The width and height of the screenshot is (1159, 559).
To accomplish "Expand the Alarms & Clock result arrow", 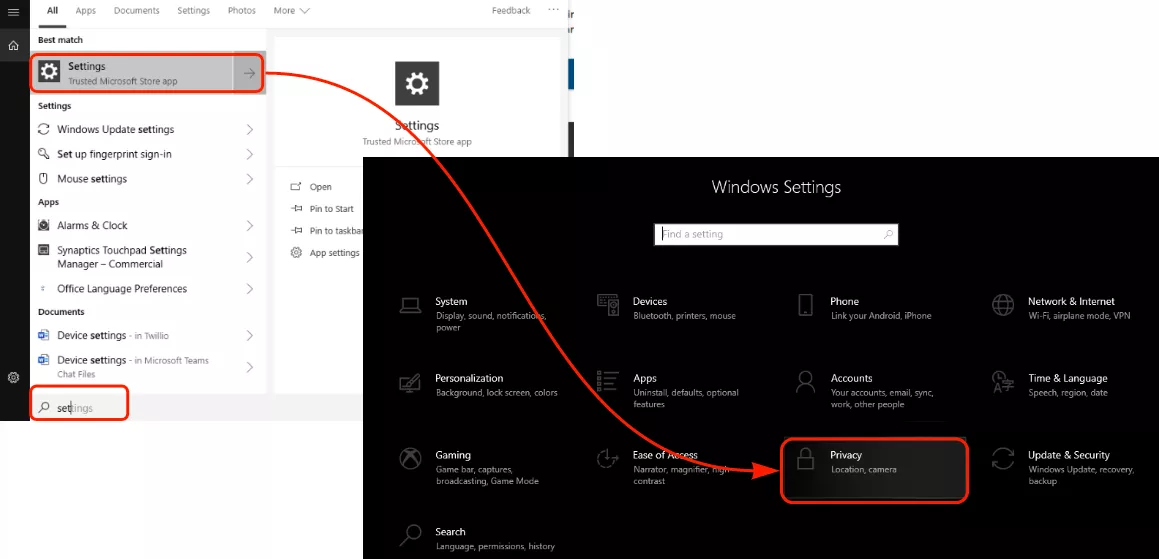I will tap(249, 226).
